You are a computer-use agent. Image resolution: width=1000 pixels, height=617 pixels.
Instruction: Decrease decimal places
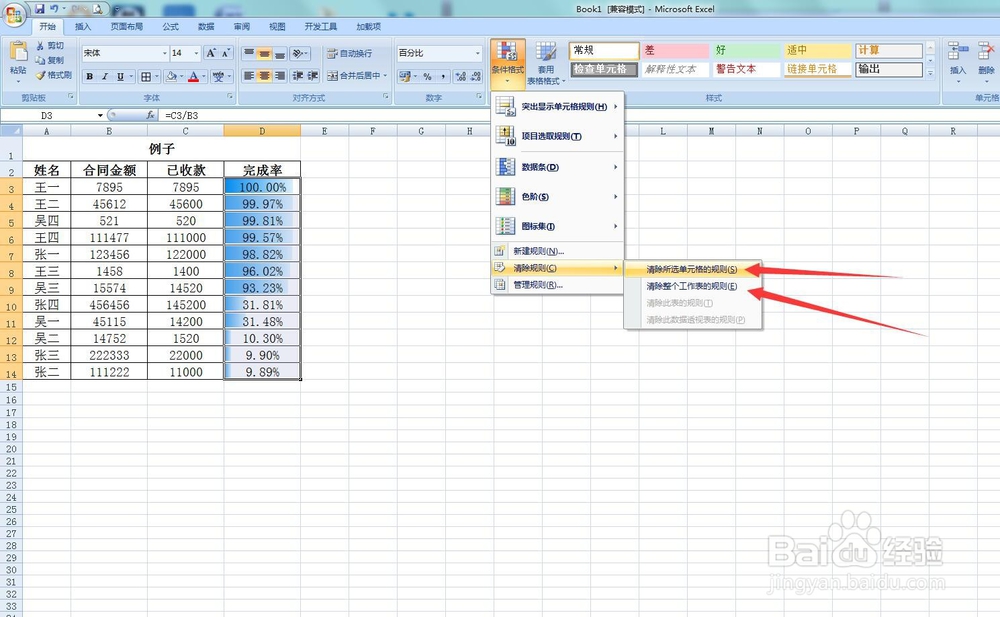(476, 77)
